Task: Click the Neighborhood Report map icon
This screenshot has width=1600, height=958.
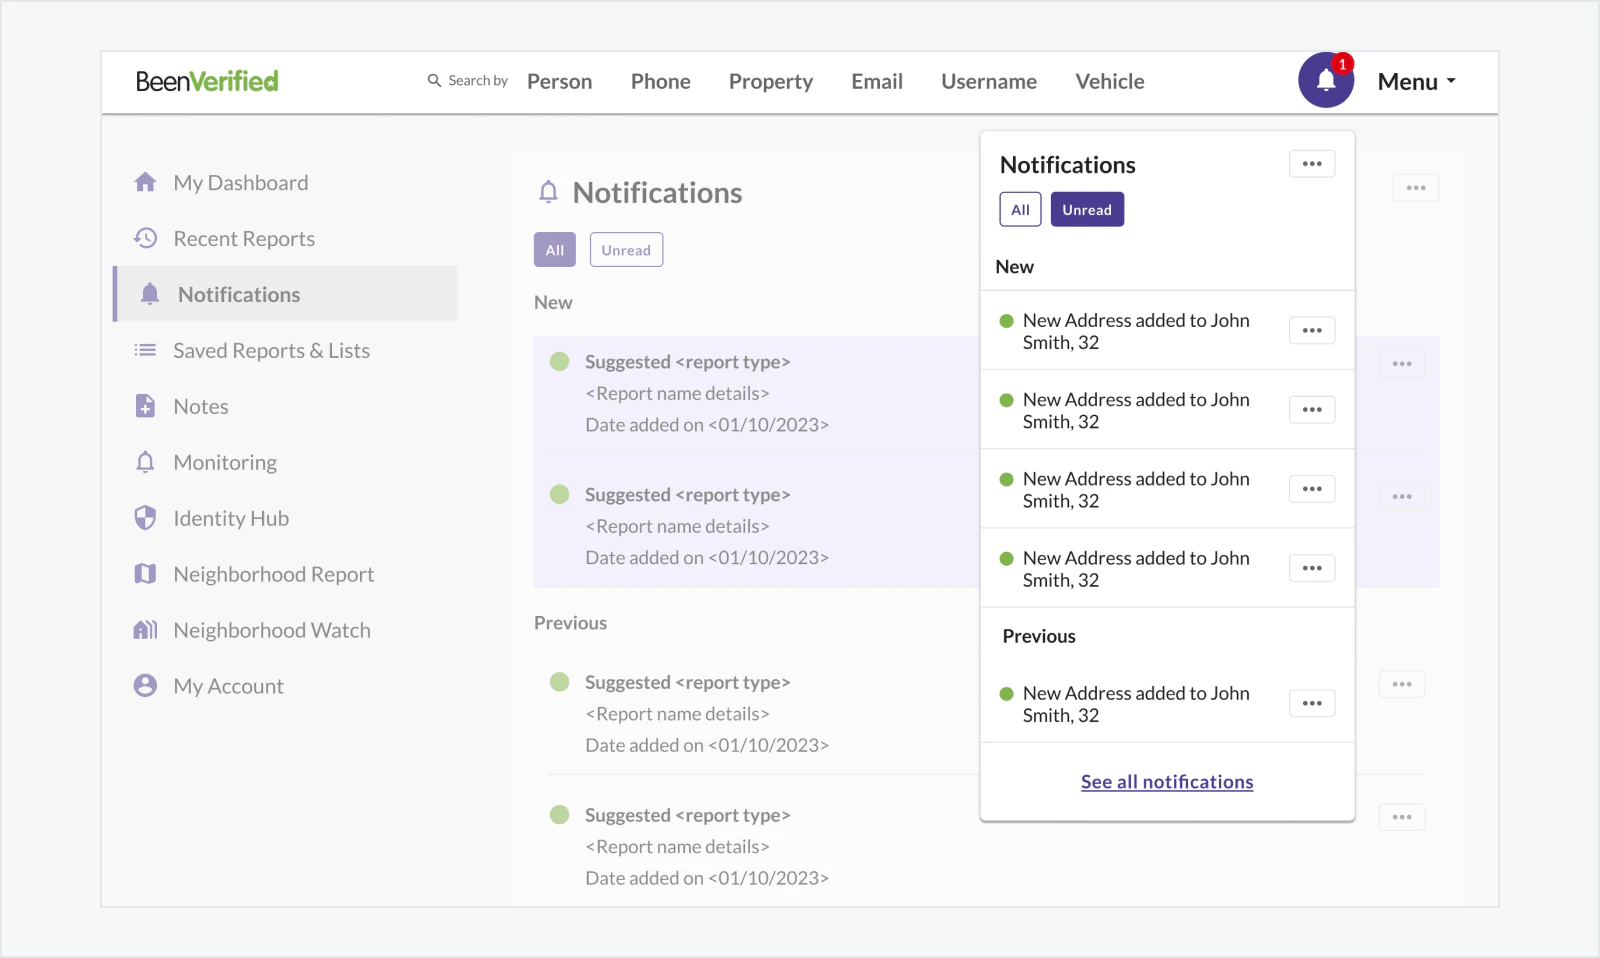Action: [145, 574]
